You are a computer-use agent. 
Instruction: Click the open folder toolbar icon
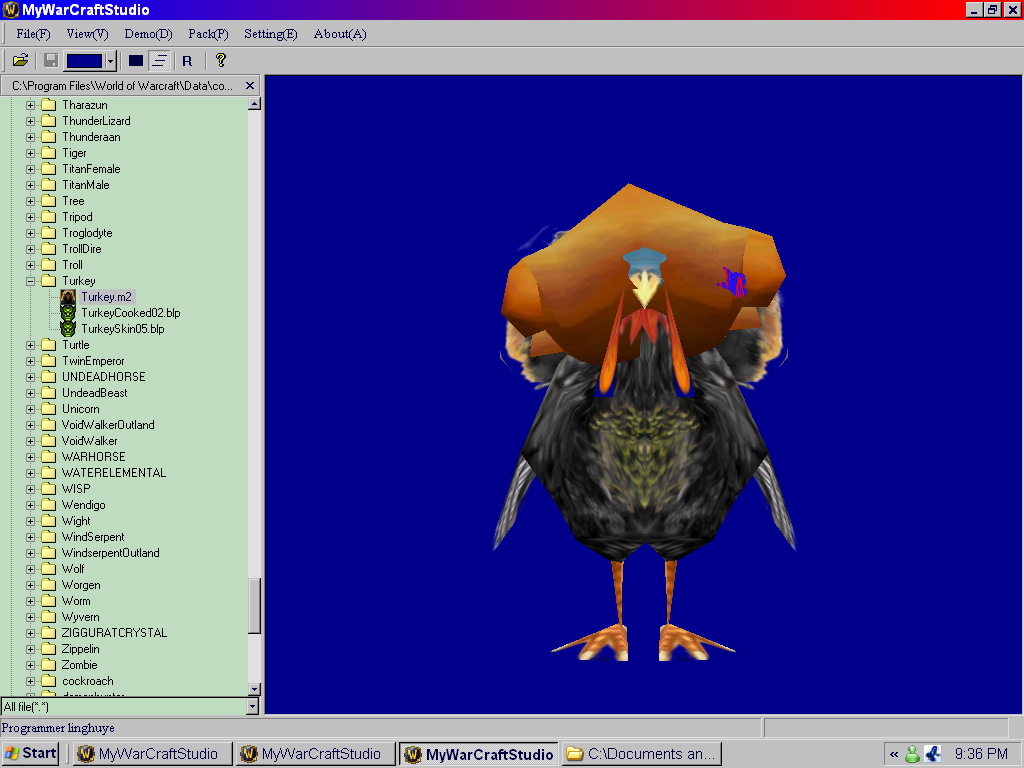pos(20,61)
